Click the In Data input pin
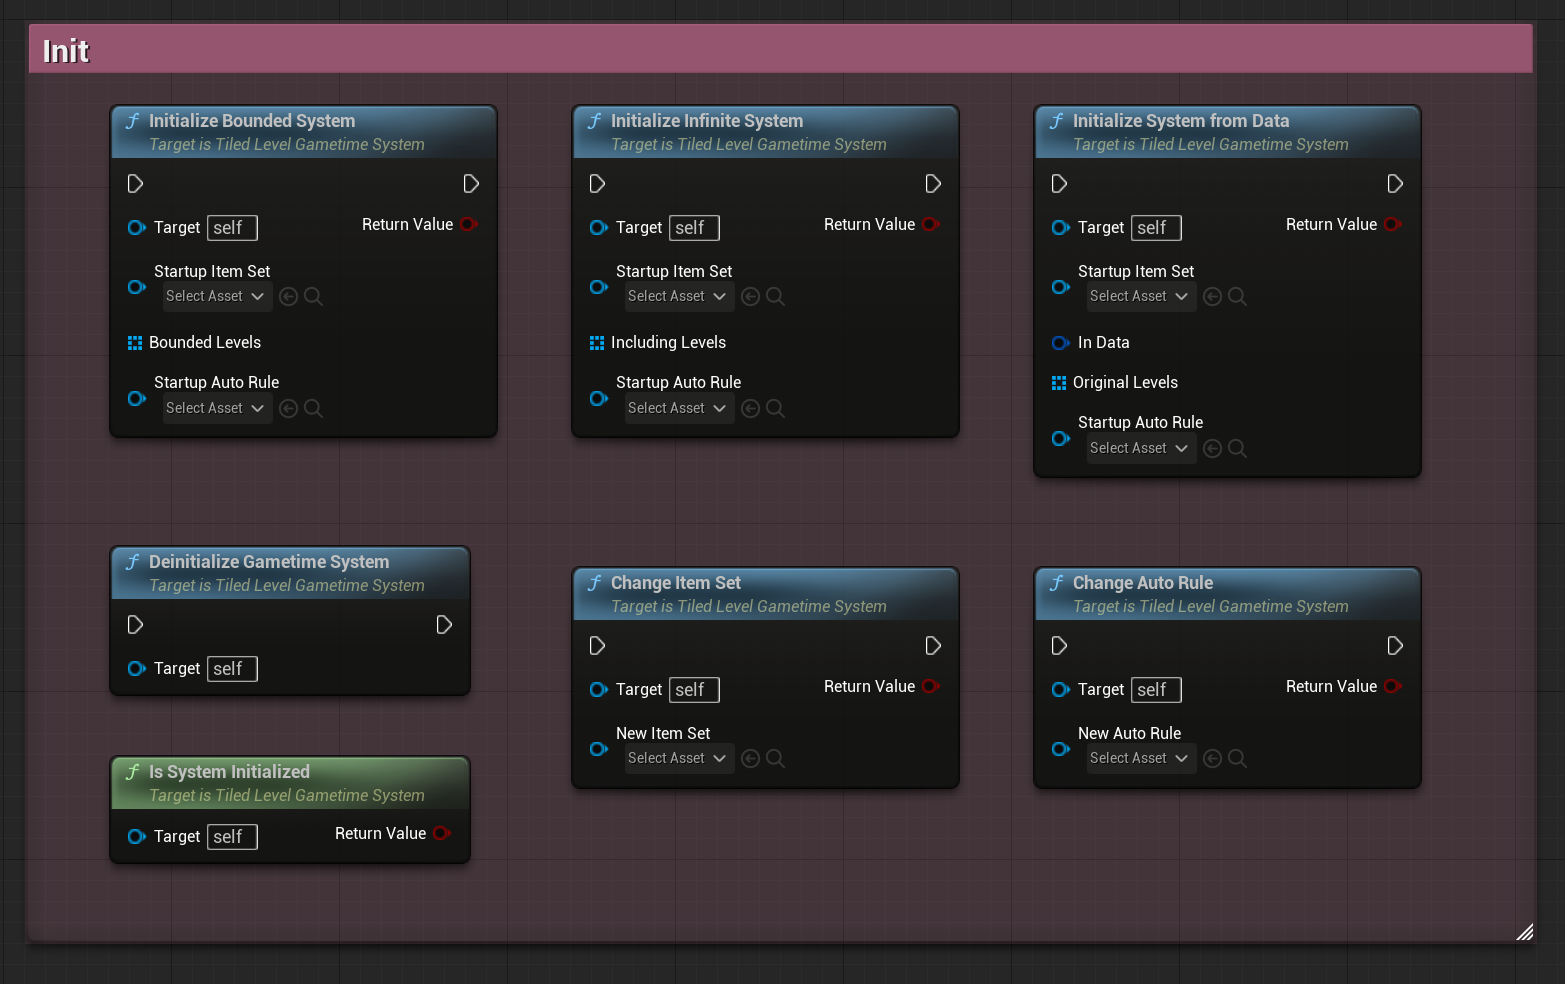This screenshot has height=984, width=1565. pos(1060,343)
